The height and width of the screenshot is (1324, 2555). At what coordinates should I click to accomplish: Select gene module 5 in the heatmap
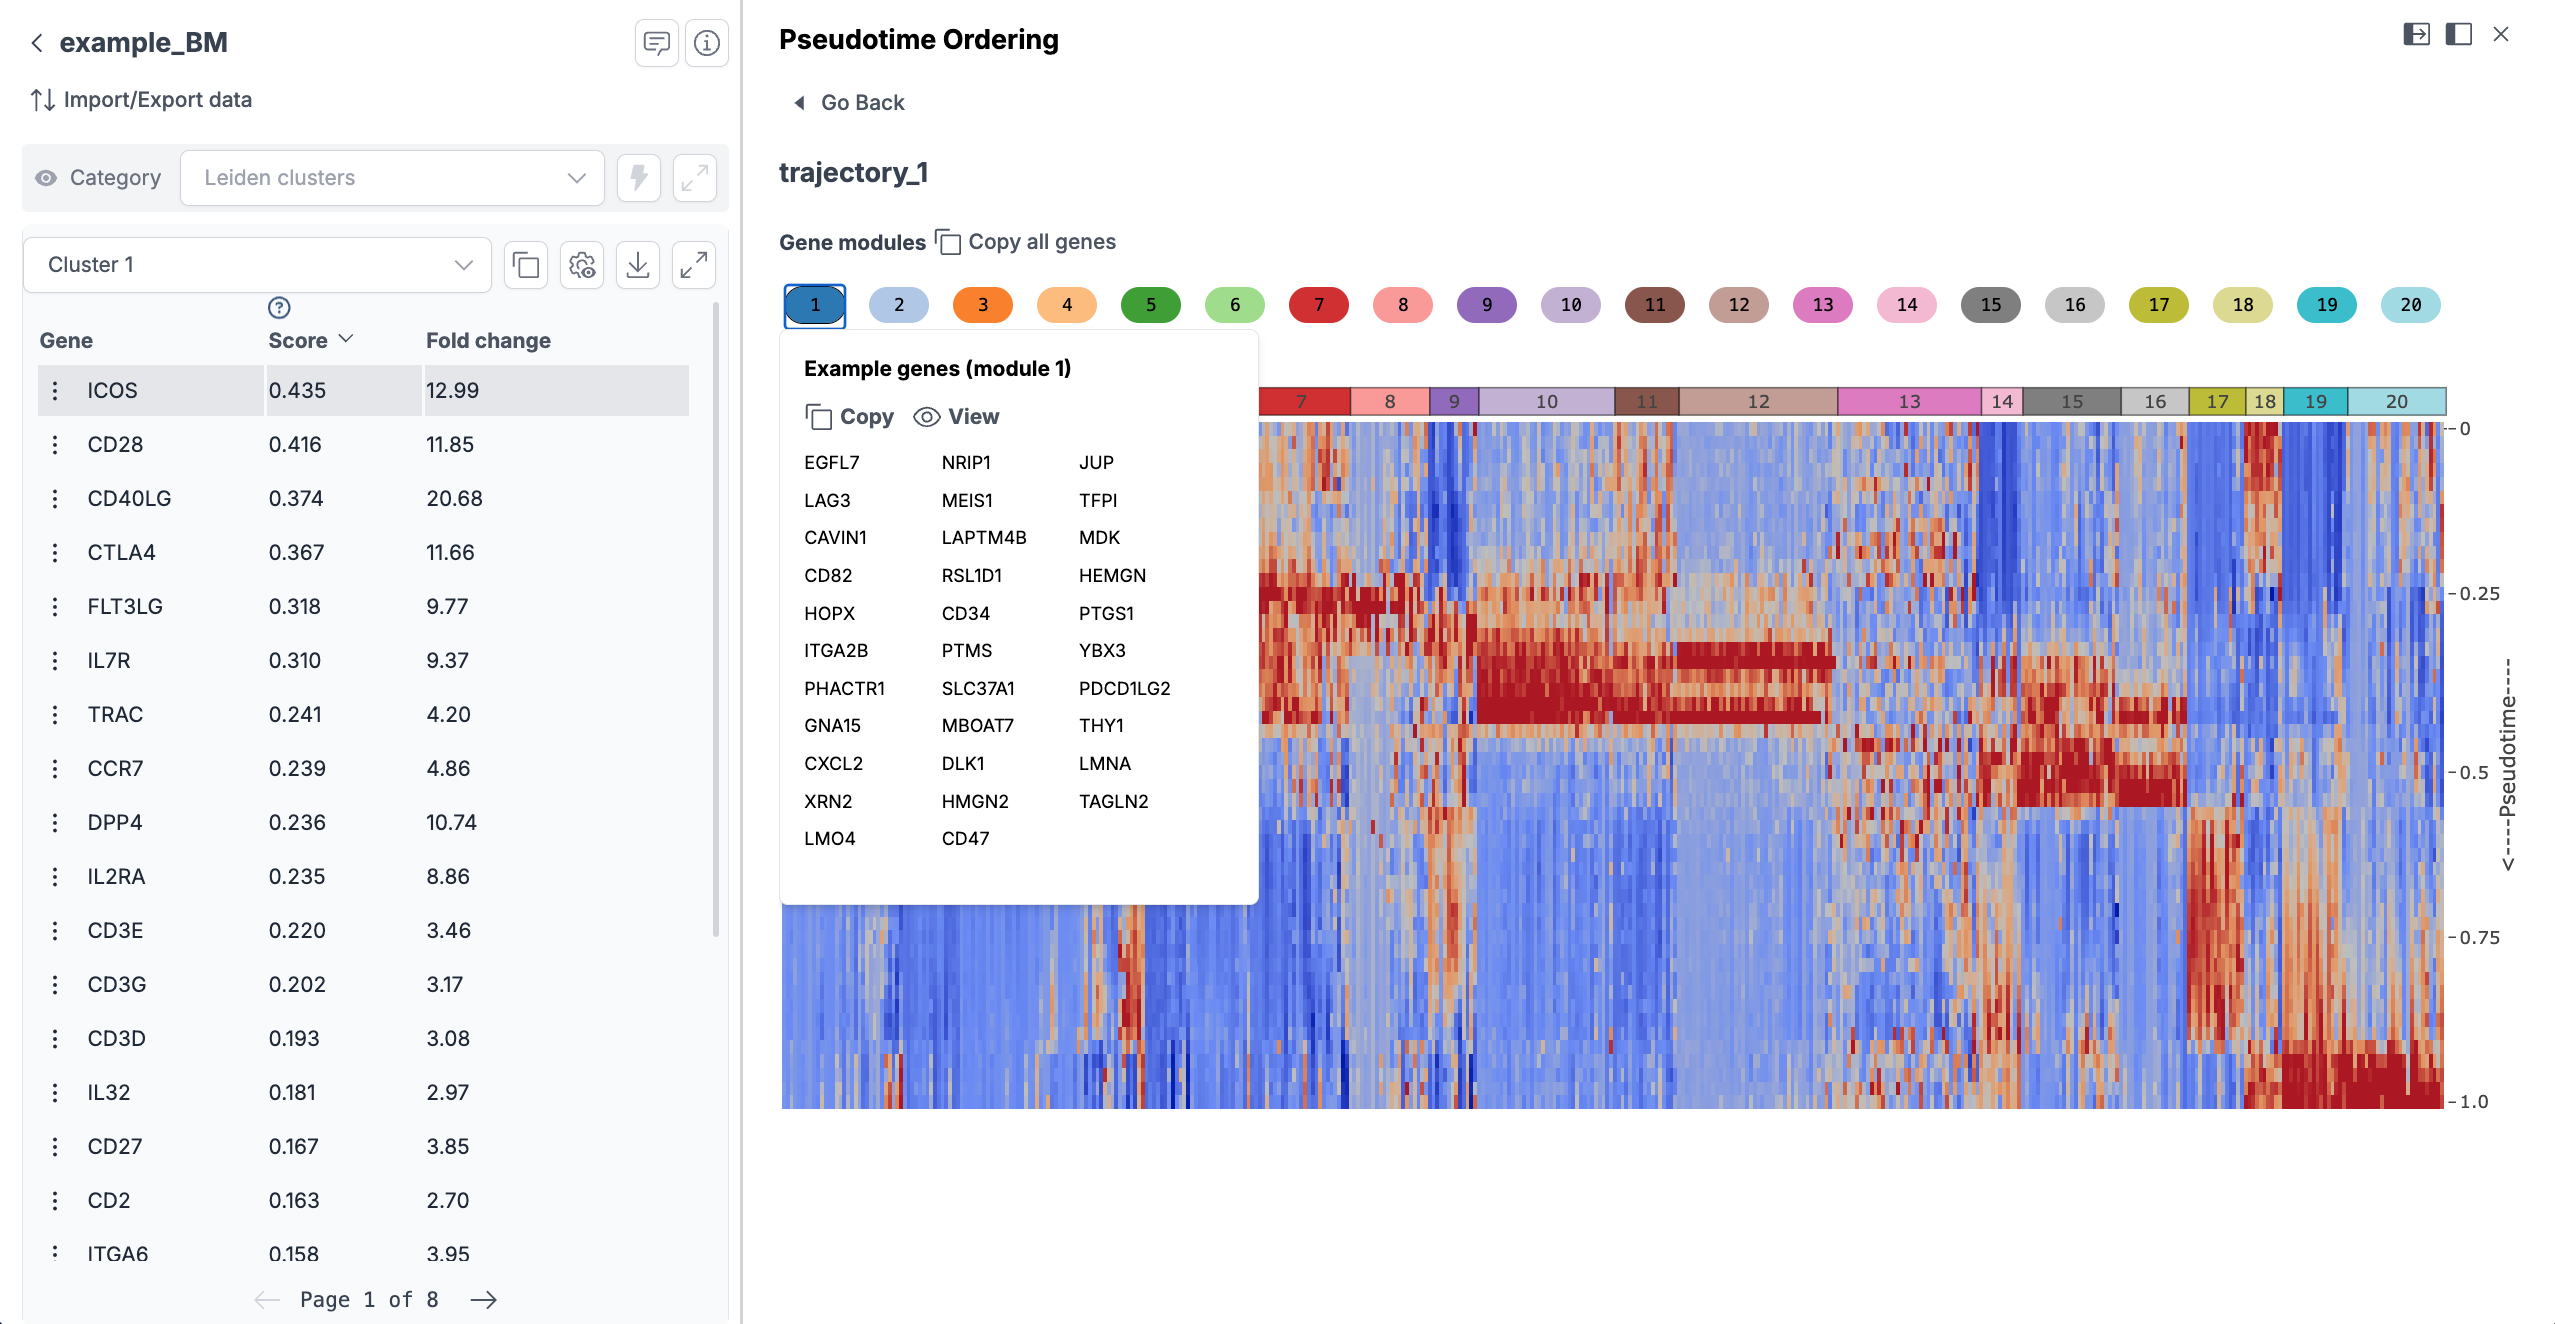click(x=1150, y=305)
